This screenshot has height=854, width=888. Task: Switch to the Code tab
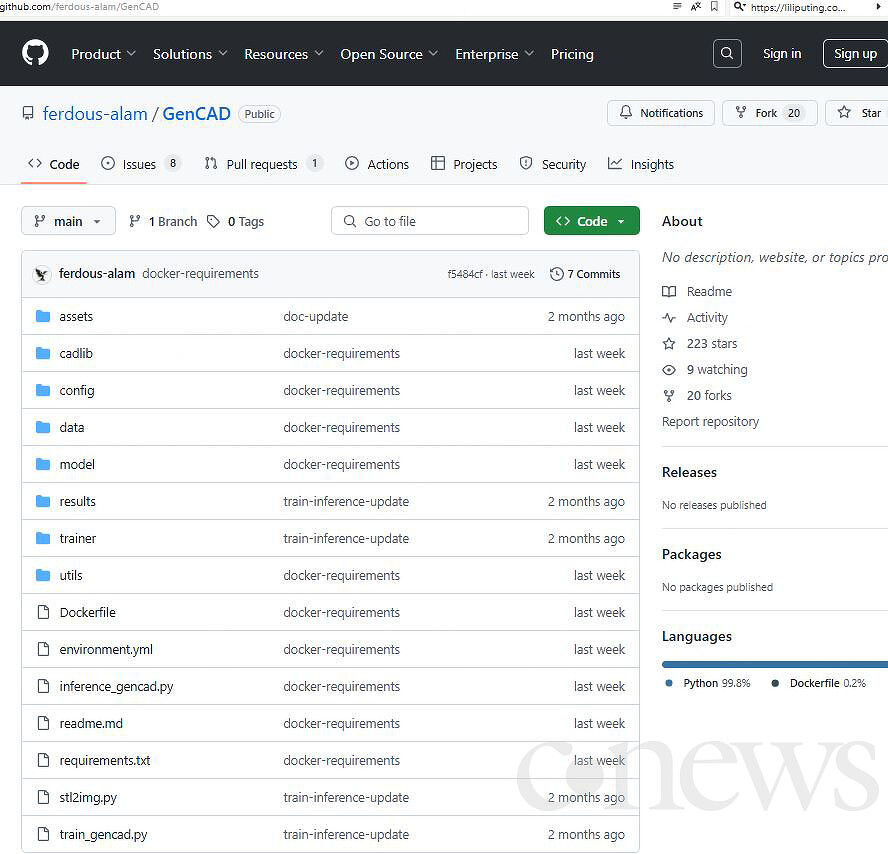54,164
